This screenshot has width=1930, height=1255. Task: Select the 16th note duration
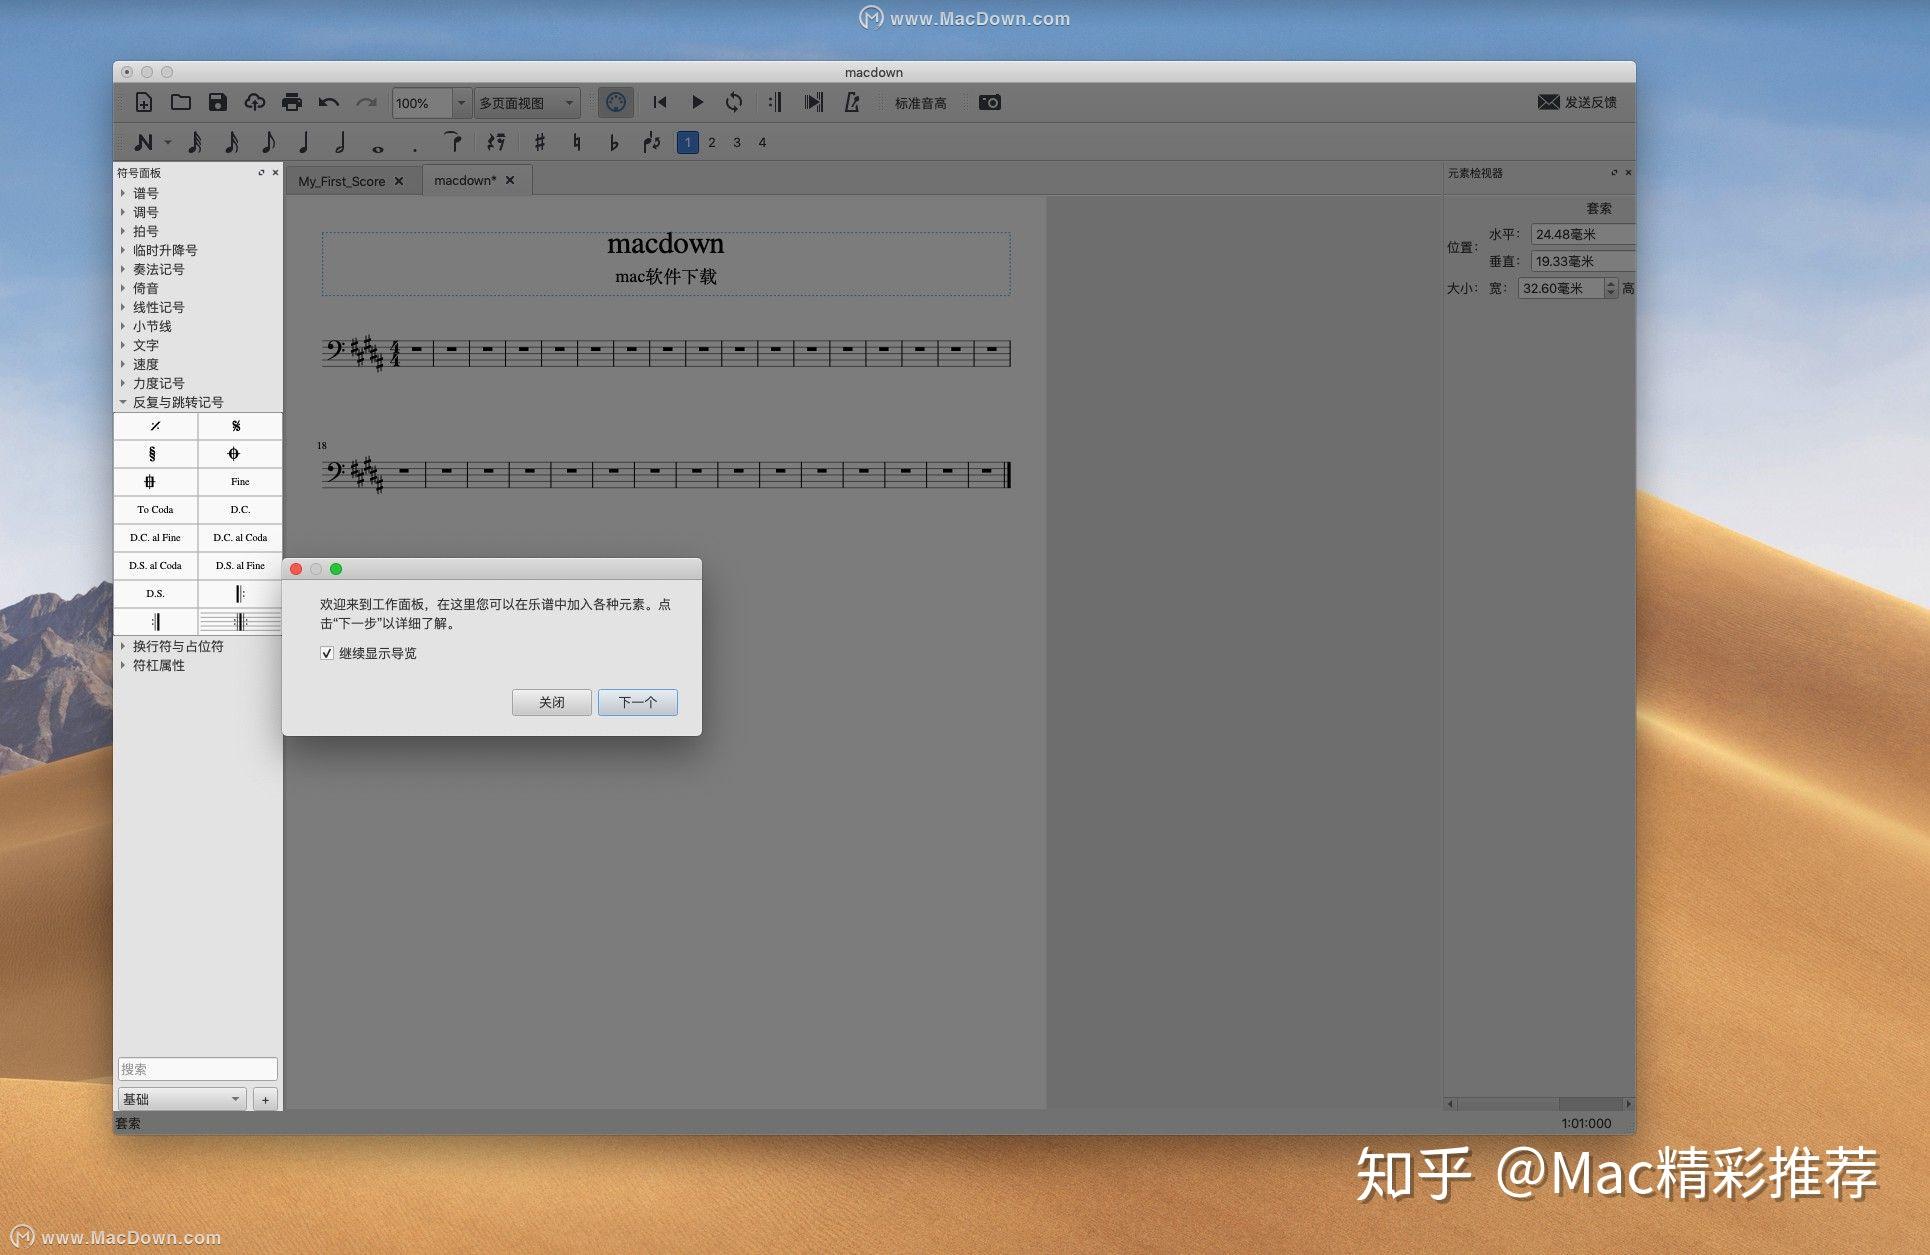(x=232, y=142)
